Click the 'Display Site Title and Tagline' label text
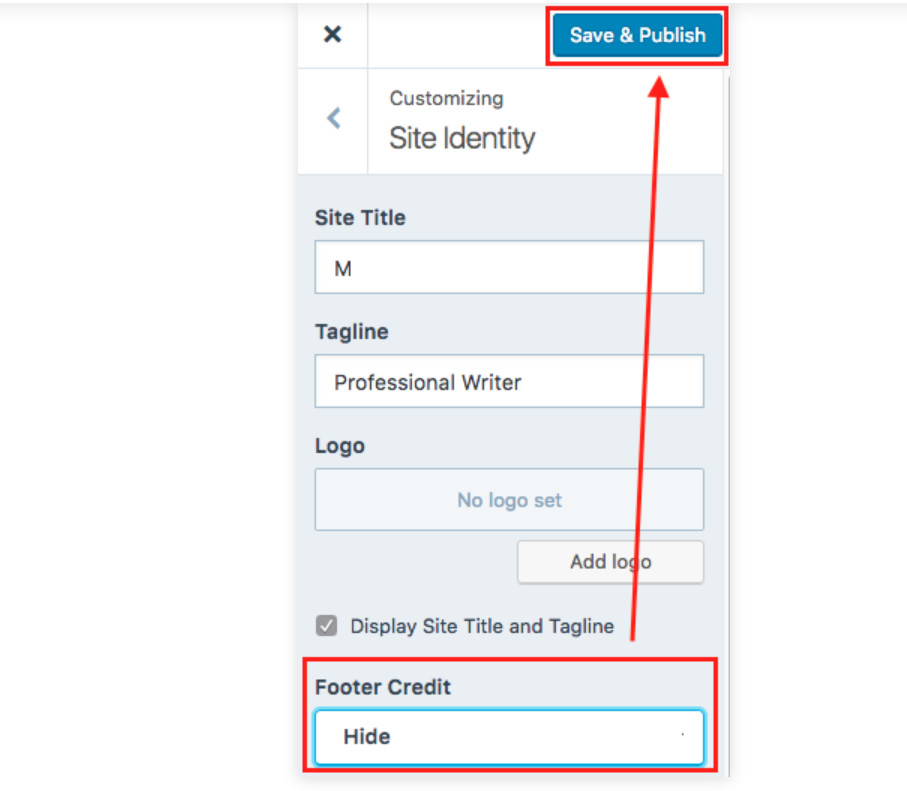The image size is (907, 791). click(x=482, y=627)
